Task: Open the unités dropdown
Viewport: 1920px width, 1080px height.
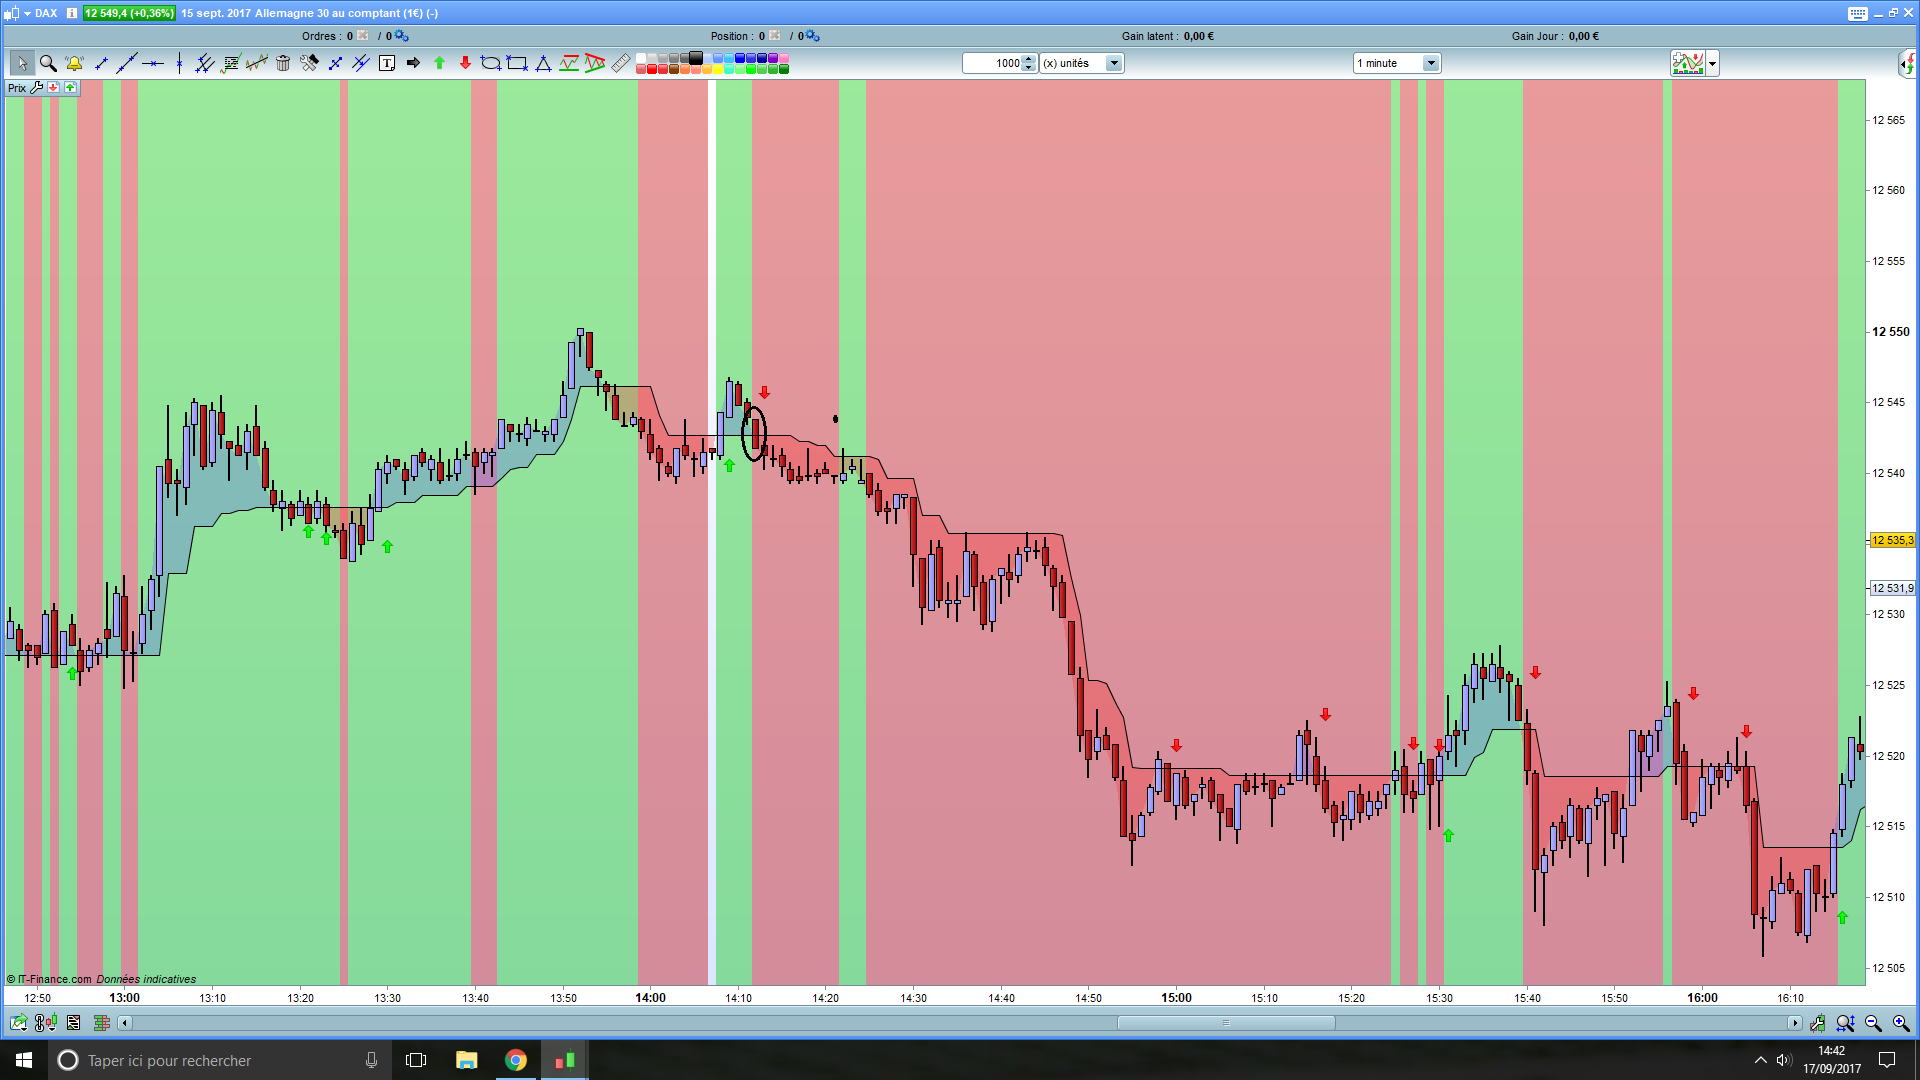Action: pos(1114,63)
